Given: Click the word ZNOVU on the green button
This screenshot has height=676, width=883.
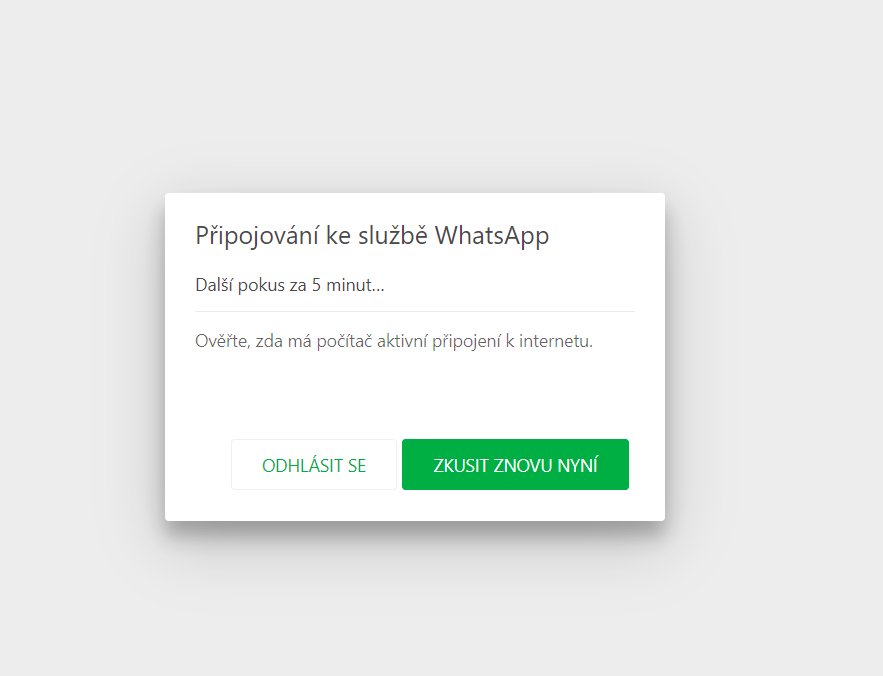Looking at the screenshot, I should coord(523,466).
